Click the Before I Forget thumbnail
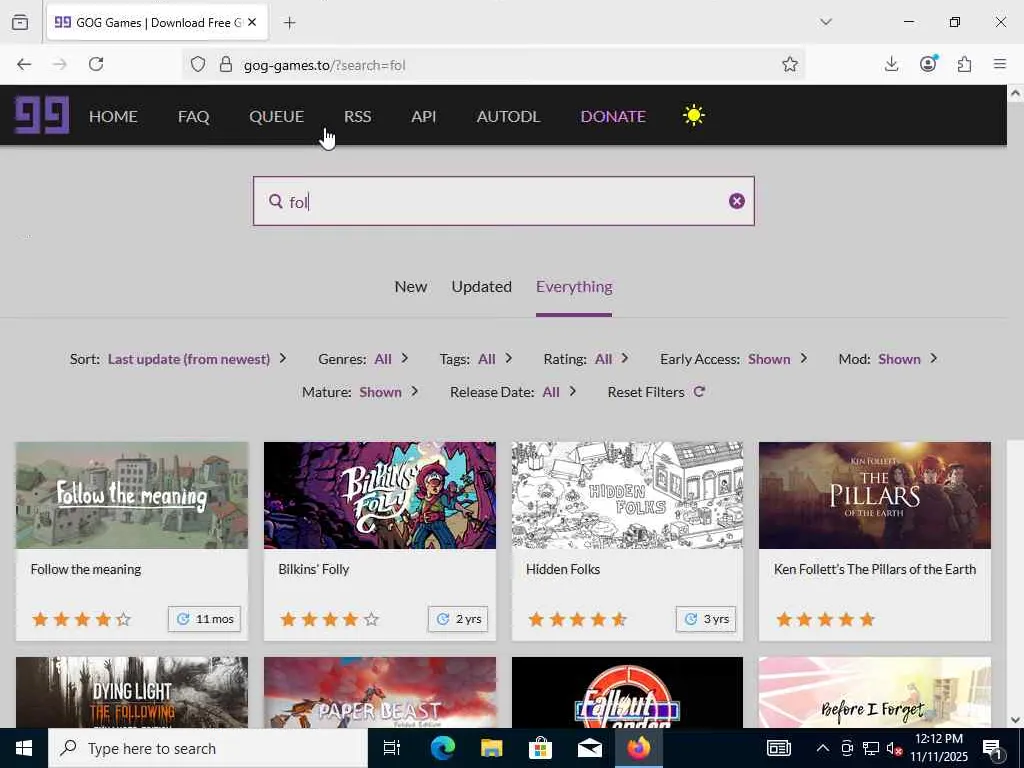The image size is (1024, 768). (874, 693)
